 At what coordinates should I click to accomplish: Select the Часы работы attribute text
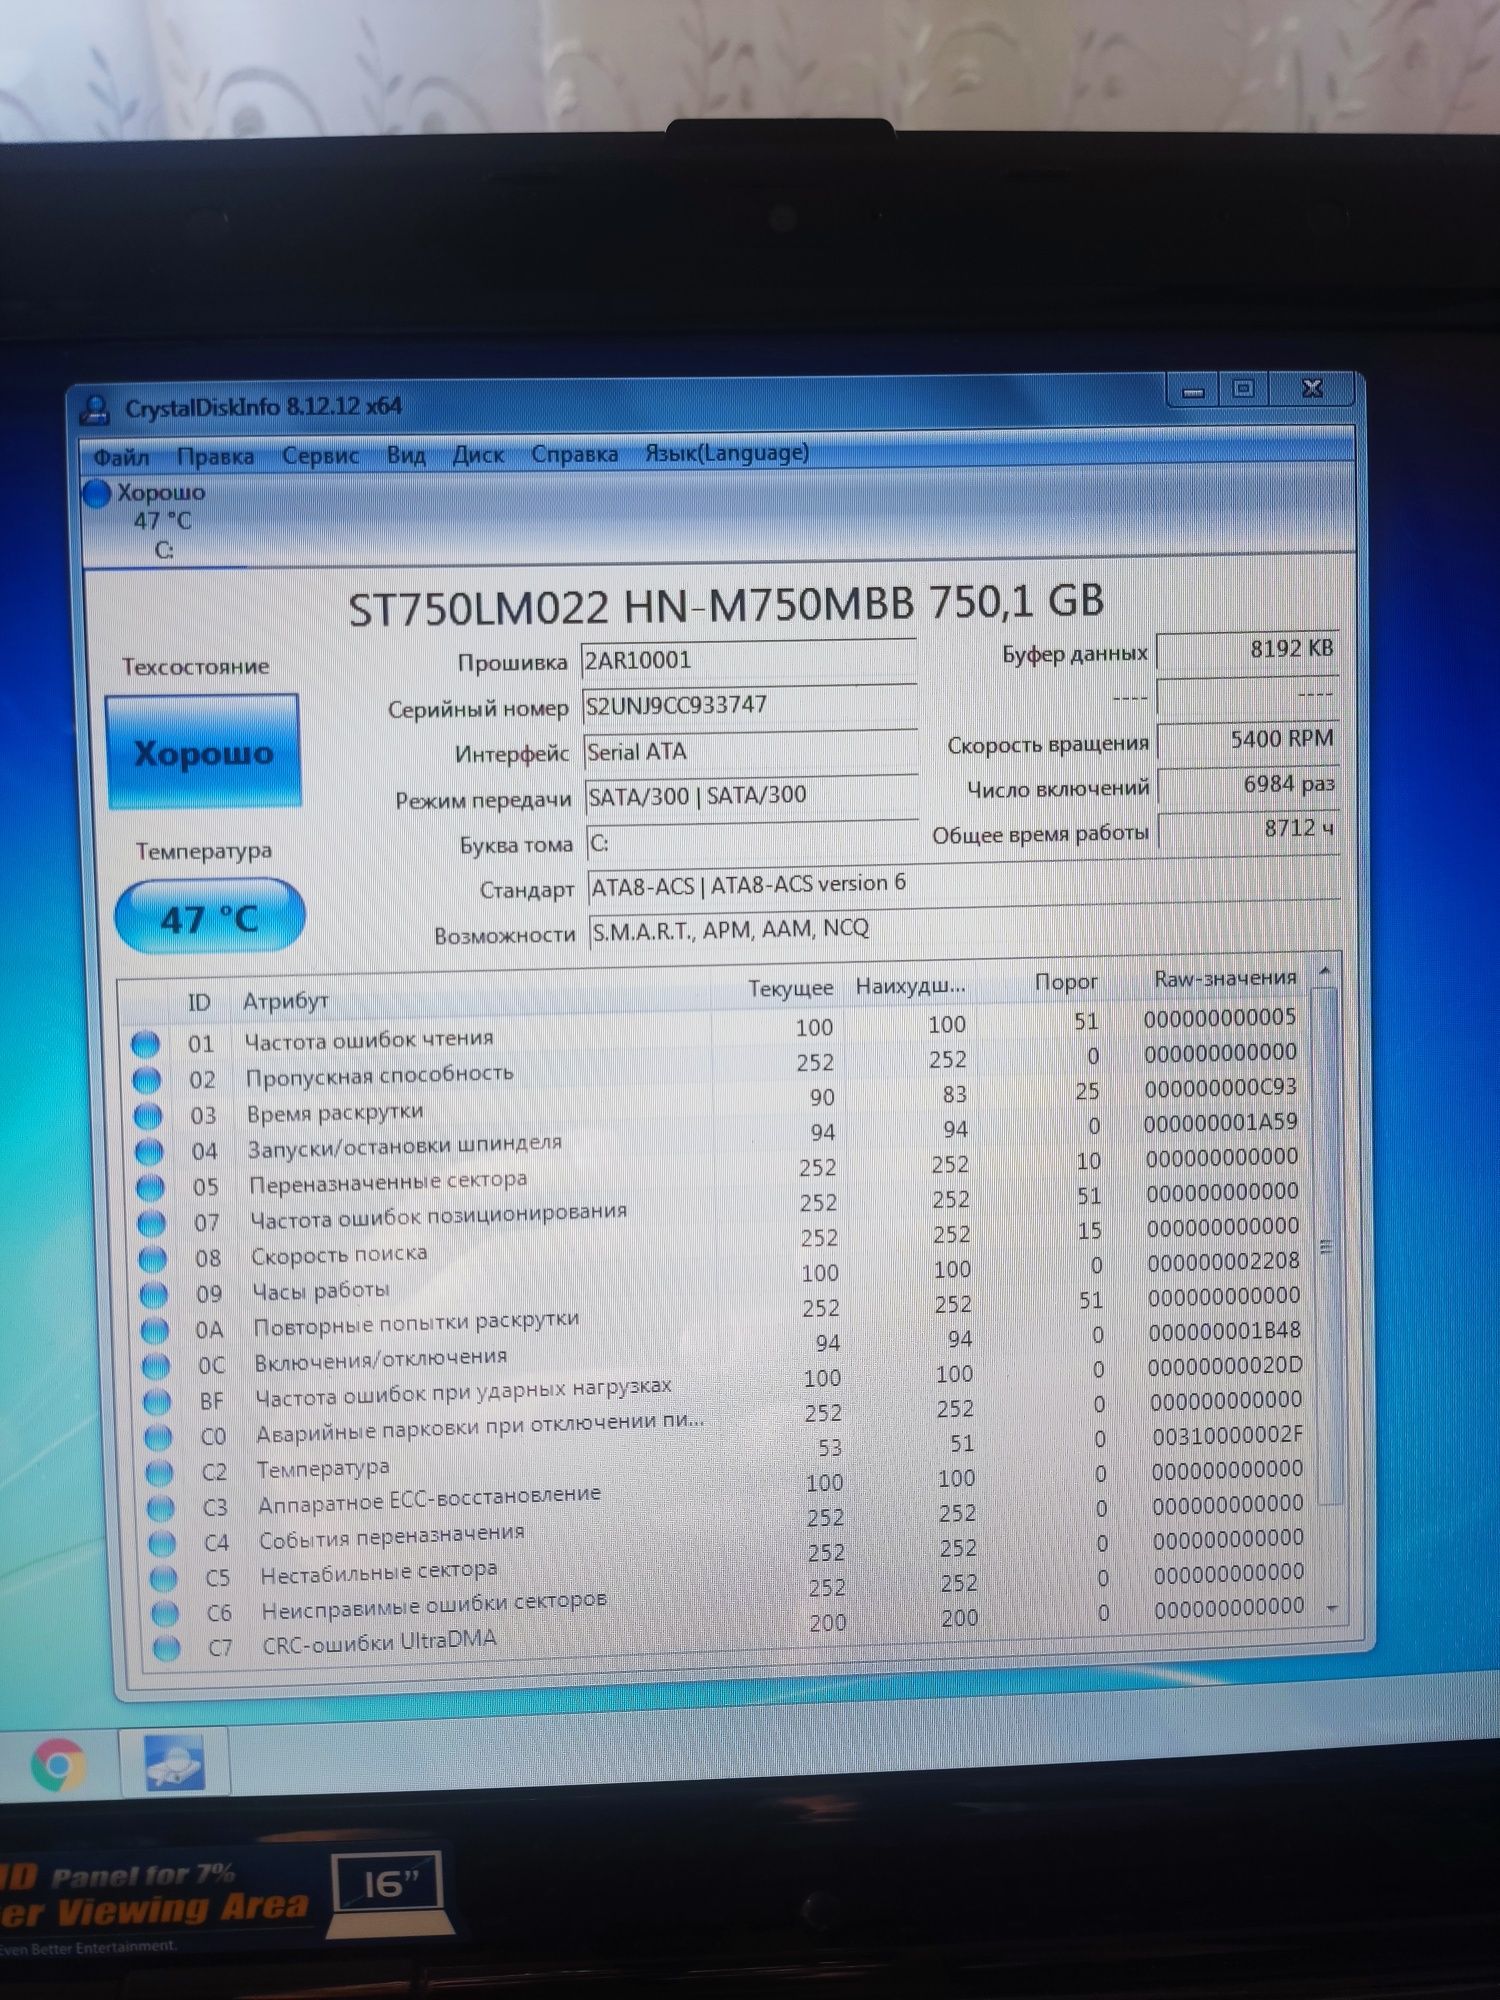[321, 1291]
